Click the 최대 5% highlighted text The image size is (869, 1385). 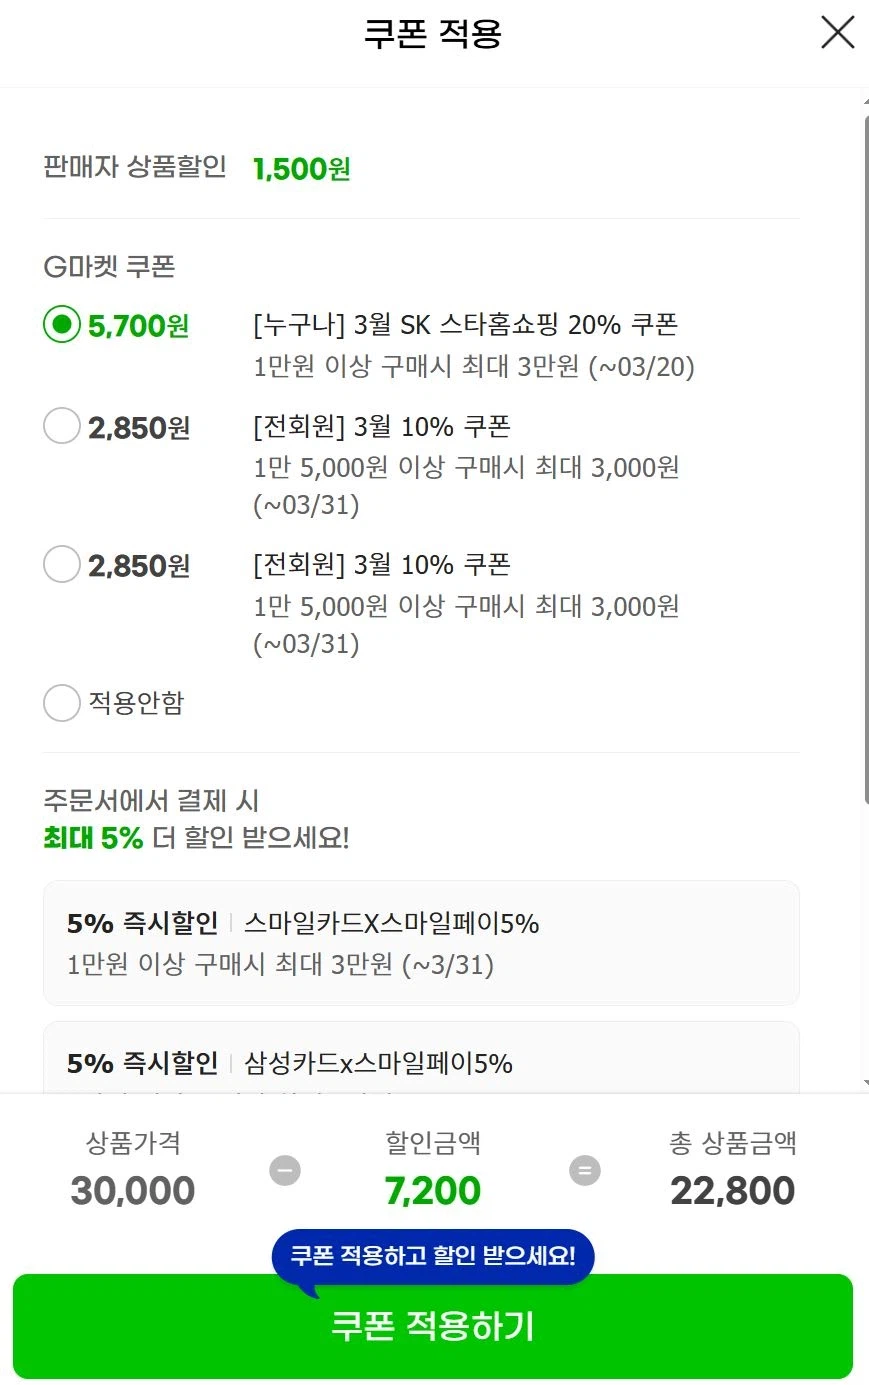point(97,838)
